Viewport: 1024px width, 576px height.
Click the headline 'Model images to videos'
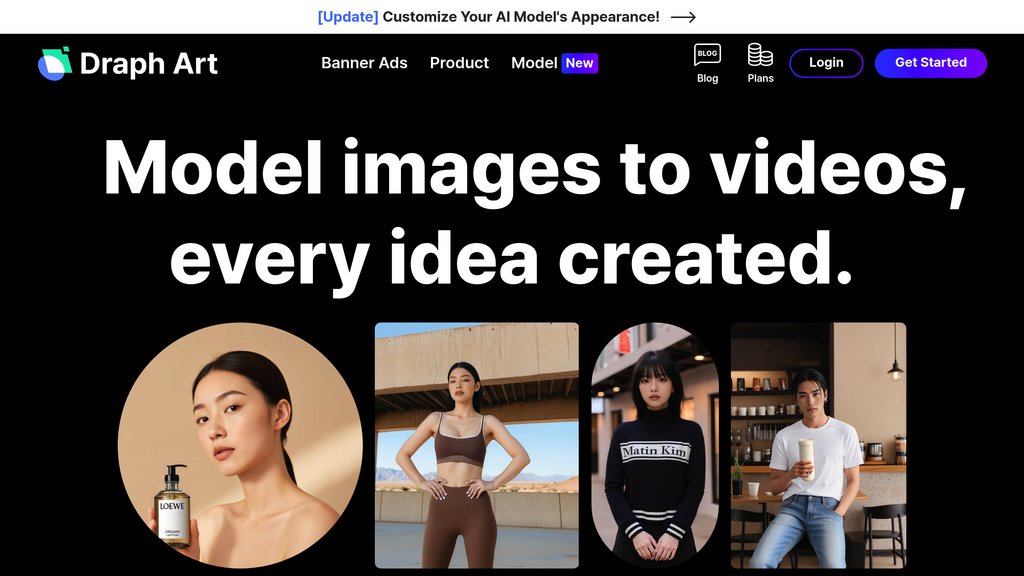[534, 168]
